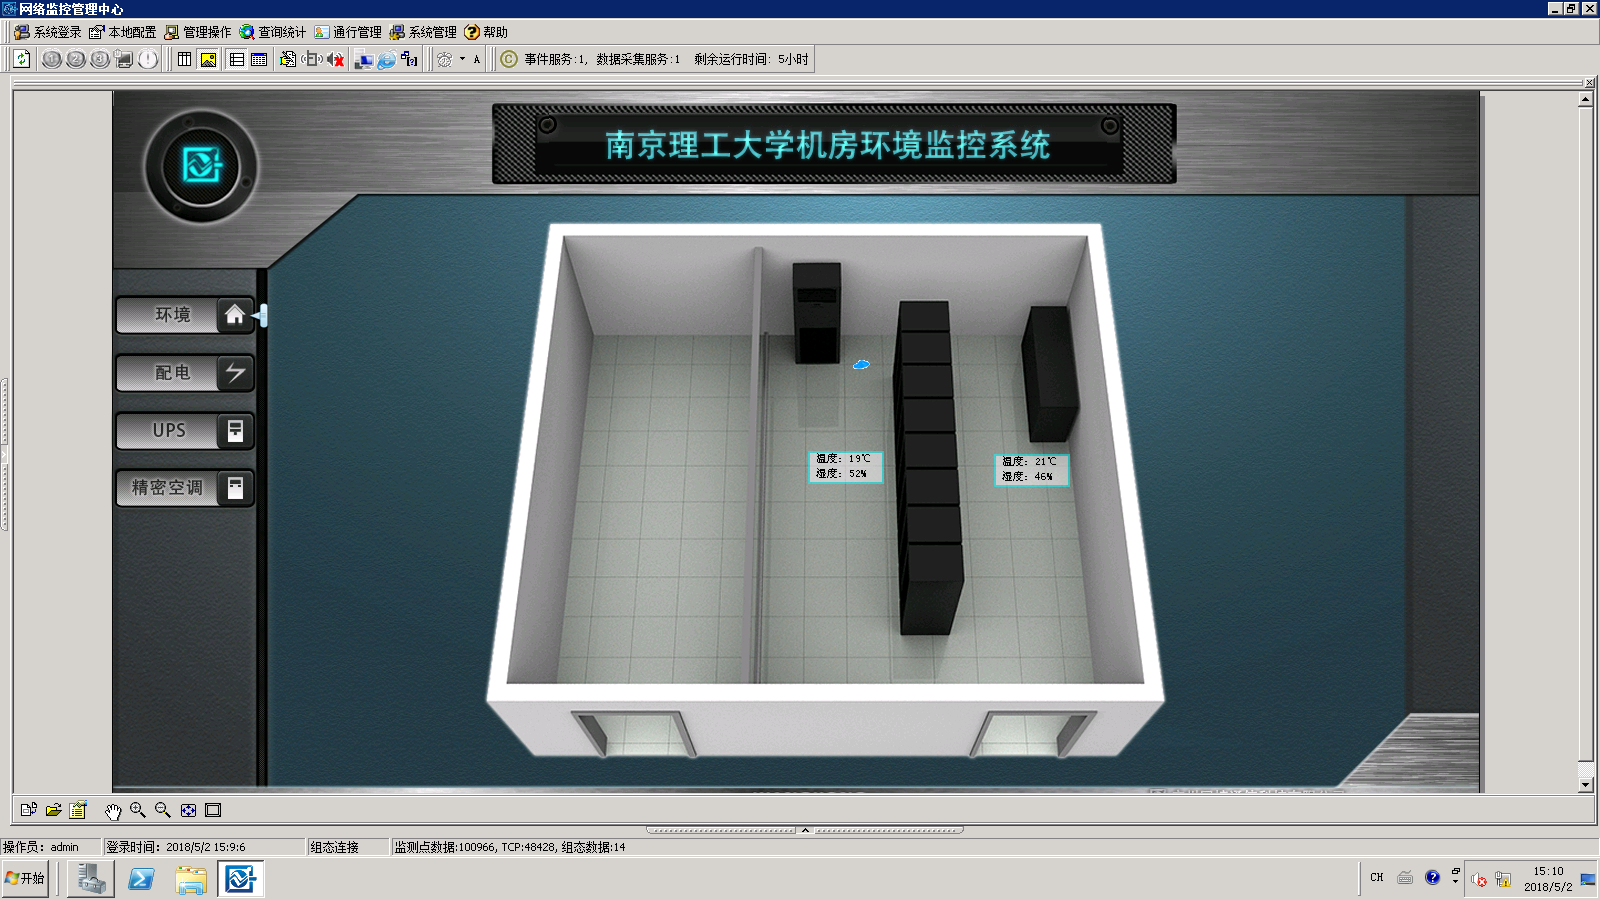Select the UPS navigation button
The width and height of the screenshot is (1600, 900).
click(185, 431)
